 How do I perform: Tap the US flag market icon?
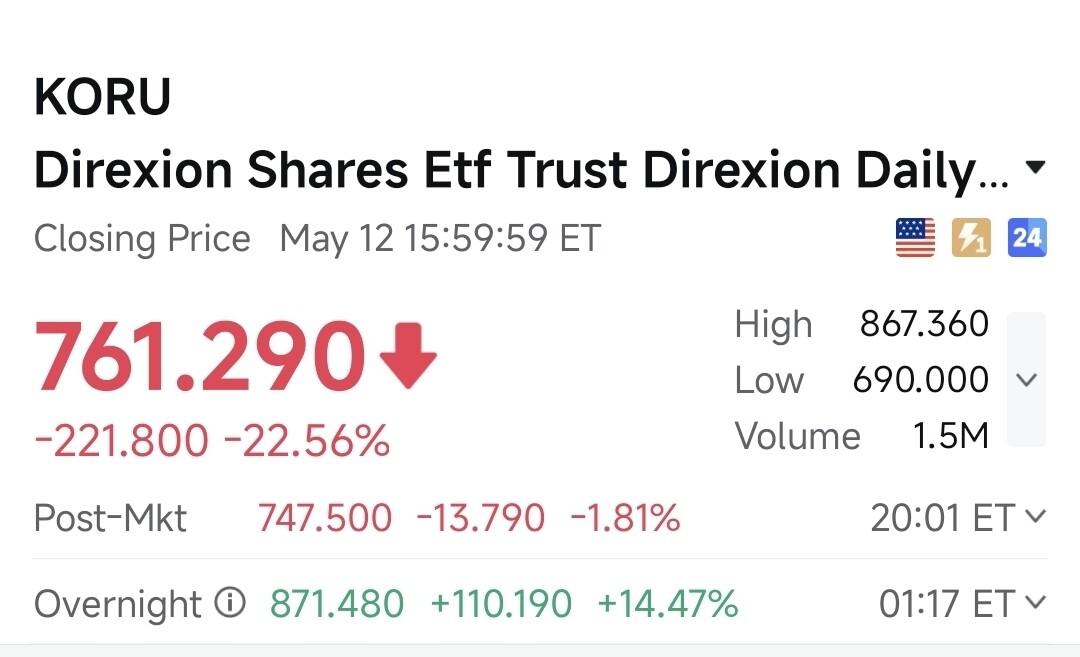(915, 238)
